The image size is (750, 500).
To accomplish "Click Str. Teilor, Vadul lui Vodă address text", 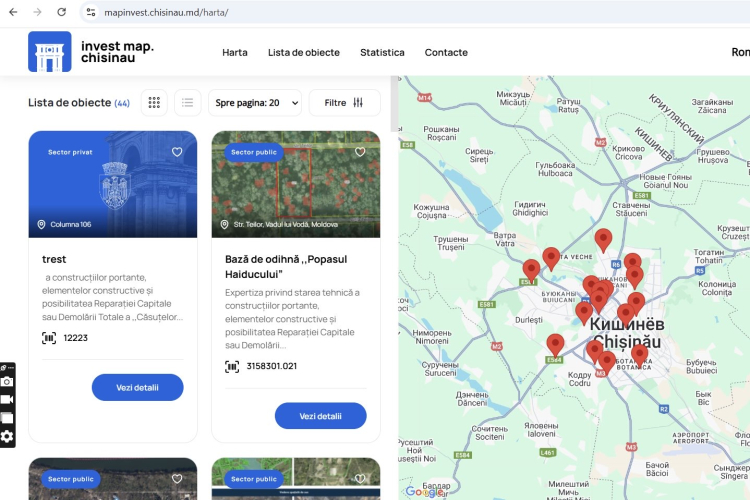I will pos(286,224).
